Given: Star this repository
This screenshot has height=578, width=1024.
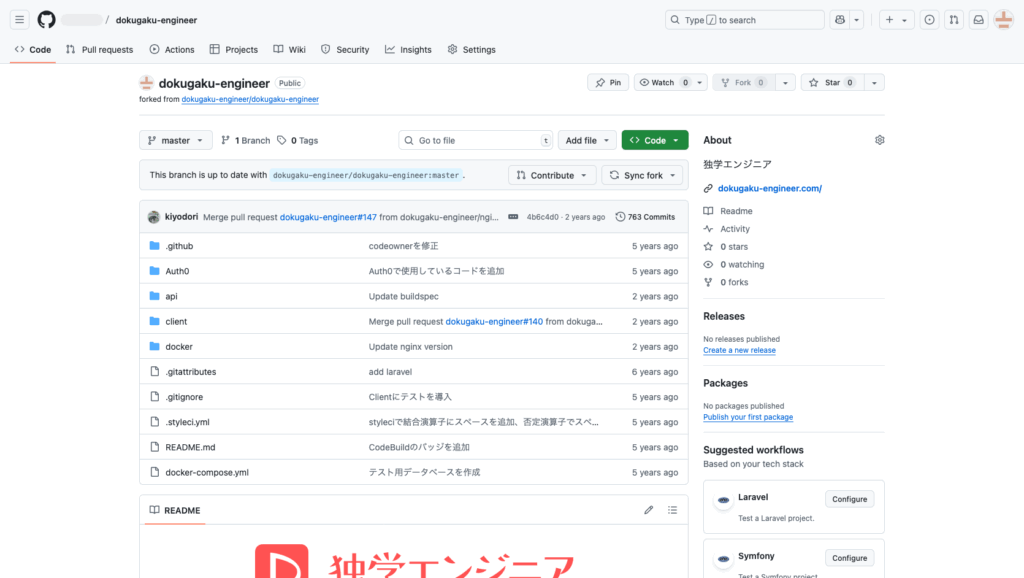Looking at the screenshot, I should [825, 83].
